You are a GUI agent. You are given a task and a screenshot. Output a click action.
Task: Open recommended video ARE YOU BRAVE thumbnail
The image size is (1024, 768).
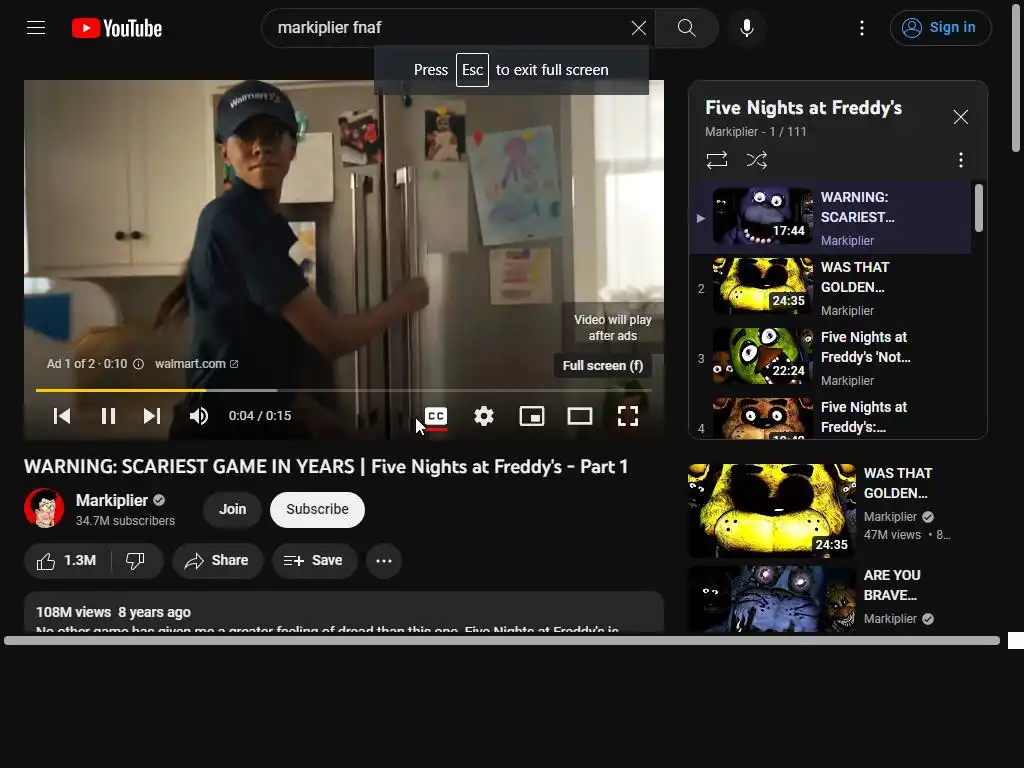pyautogui.click(x=771, y=600)
